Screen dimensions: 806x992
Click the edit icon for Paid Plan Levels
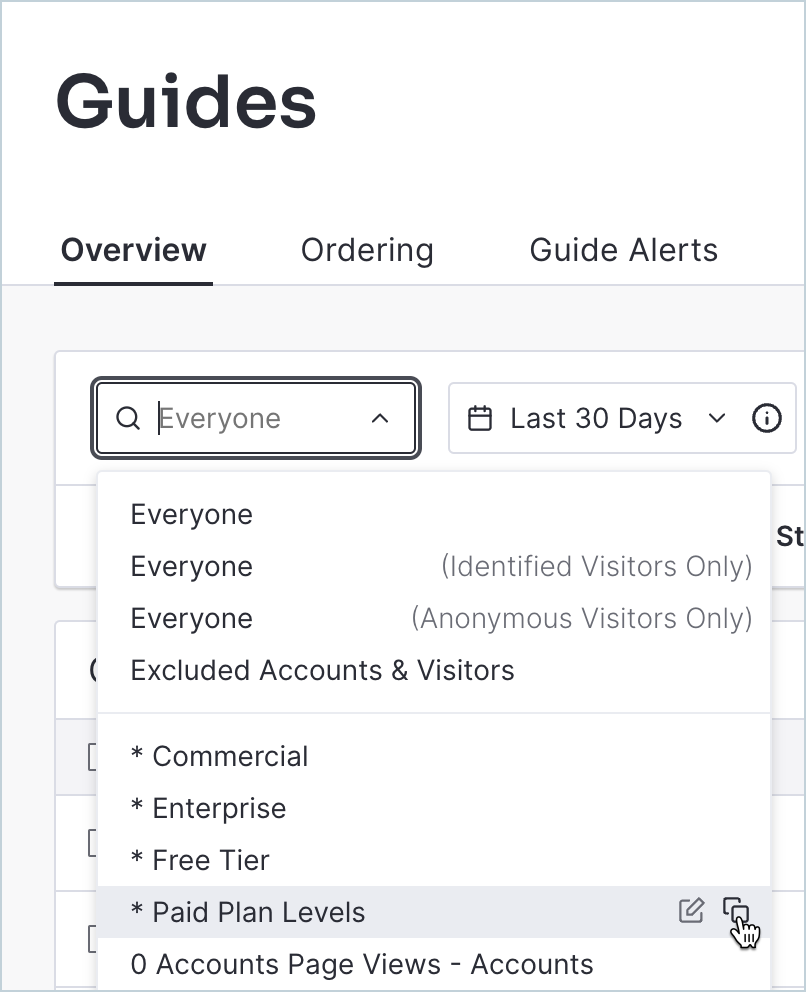pyautogui.click(x=691, y=911)
